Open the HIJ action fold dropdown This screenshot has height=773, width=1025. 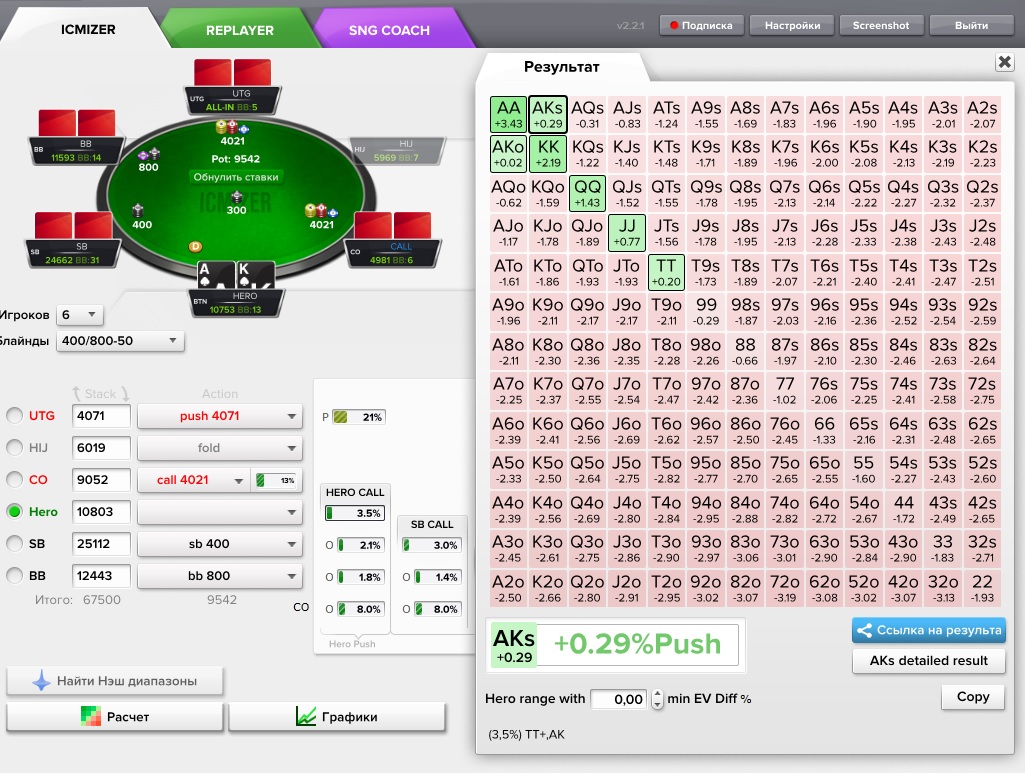click(x=220, y=448)
